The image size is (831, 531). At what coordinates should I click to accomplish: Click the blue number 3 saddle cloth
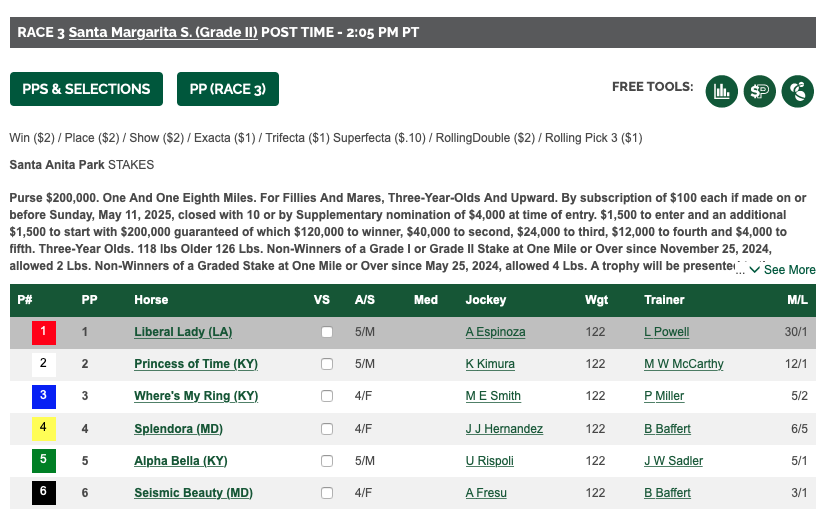click(43, 396)
